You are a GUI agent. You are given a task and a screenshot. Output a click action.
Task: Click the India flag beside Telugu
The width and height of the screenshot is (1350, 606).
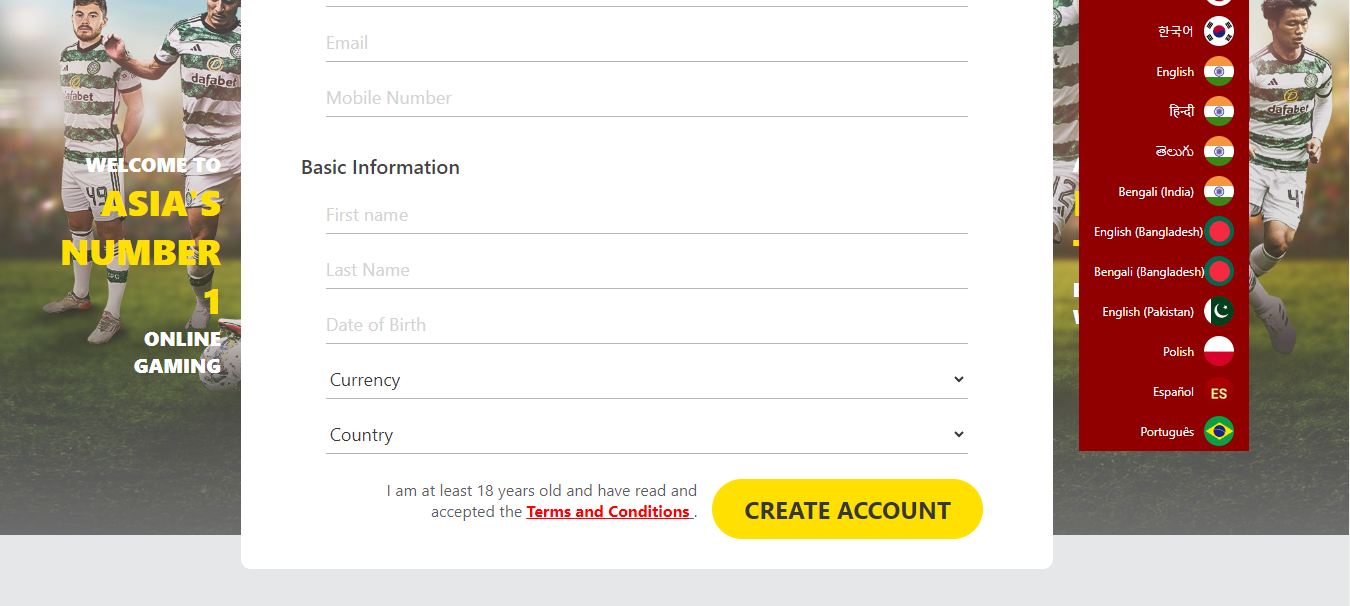1218,151
